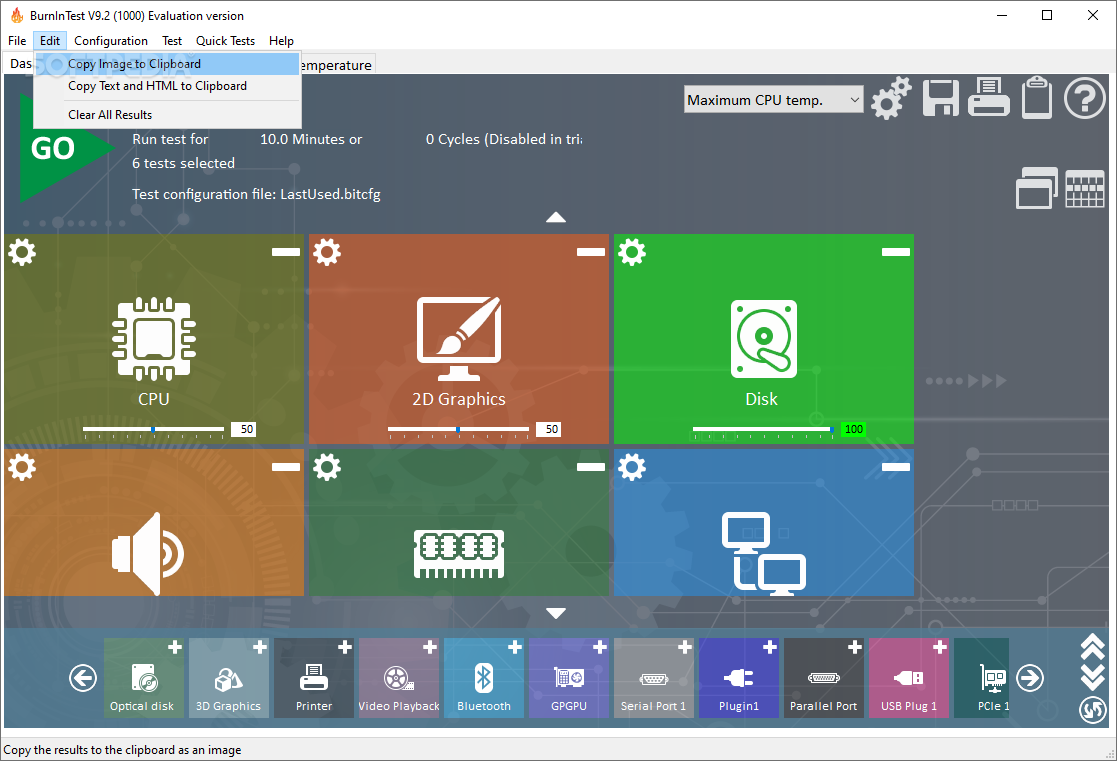Viewport: 1117px width, 761px height.
Task: Click the Memory RAM module icon
Action: [459, 554]
